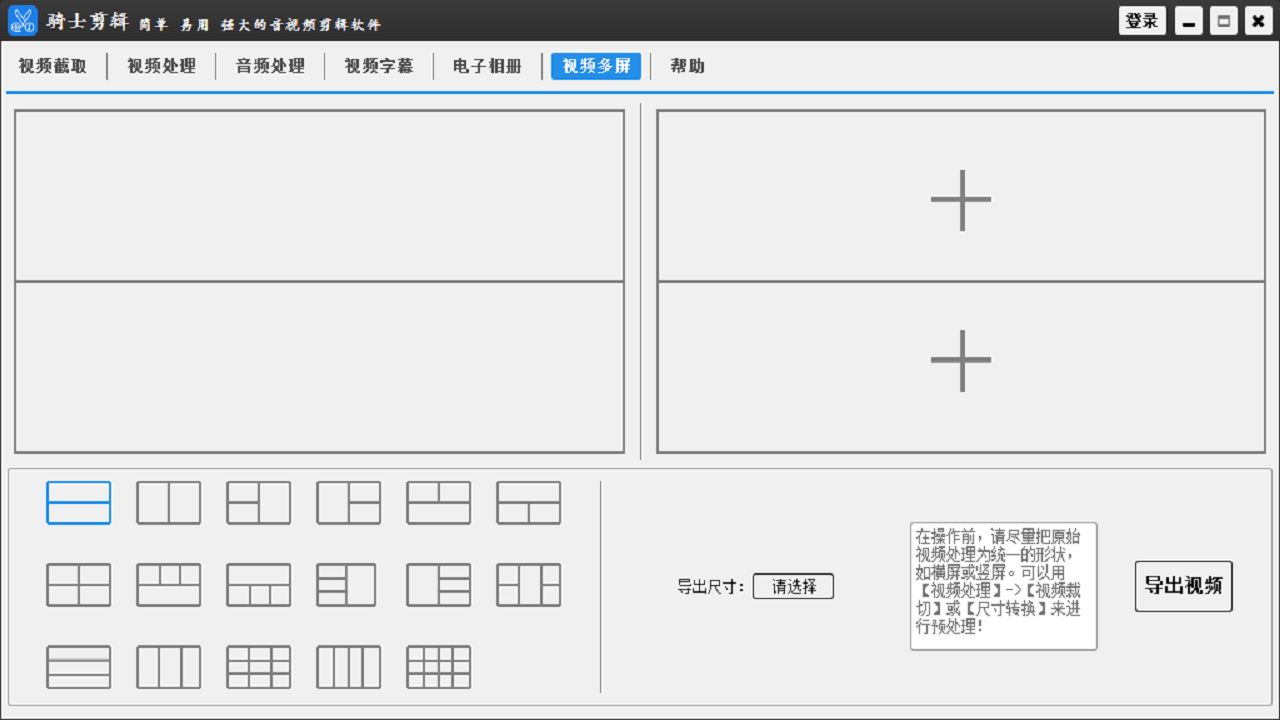Open the 电子相册 tab

487,66
